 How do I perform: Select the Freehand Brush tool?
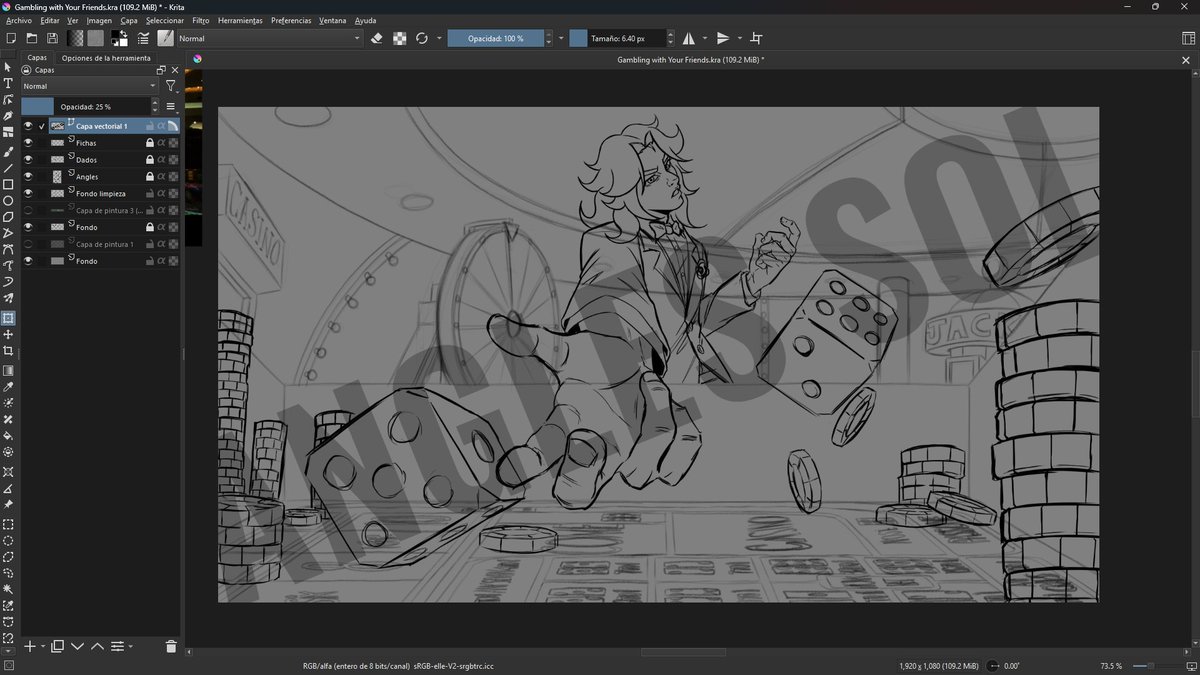tap(8, 151)
